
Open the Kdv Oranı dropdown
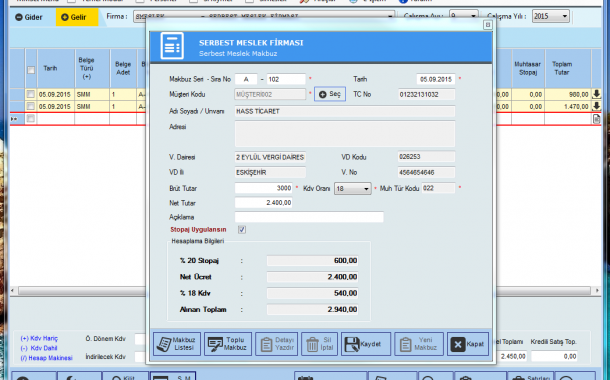click(x=352, y=189)
